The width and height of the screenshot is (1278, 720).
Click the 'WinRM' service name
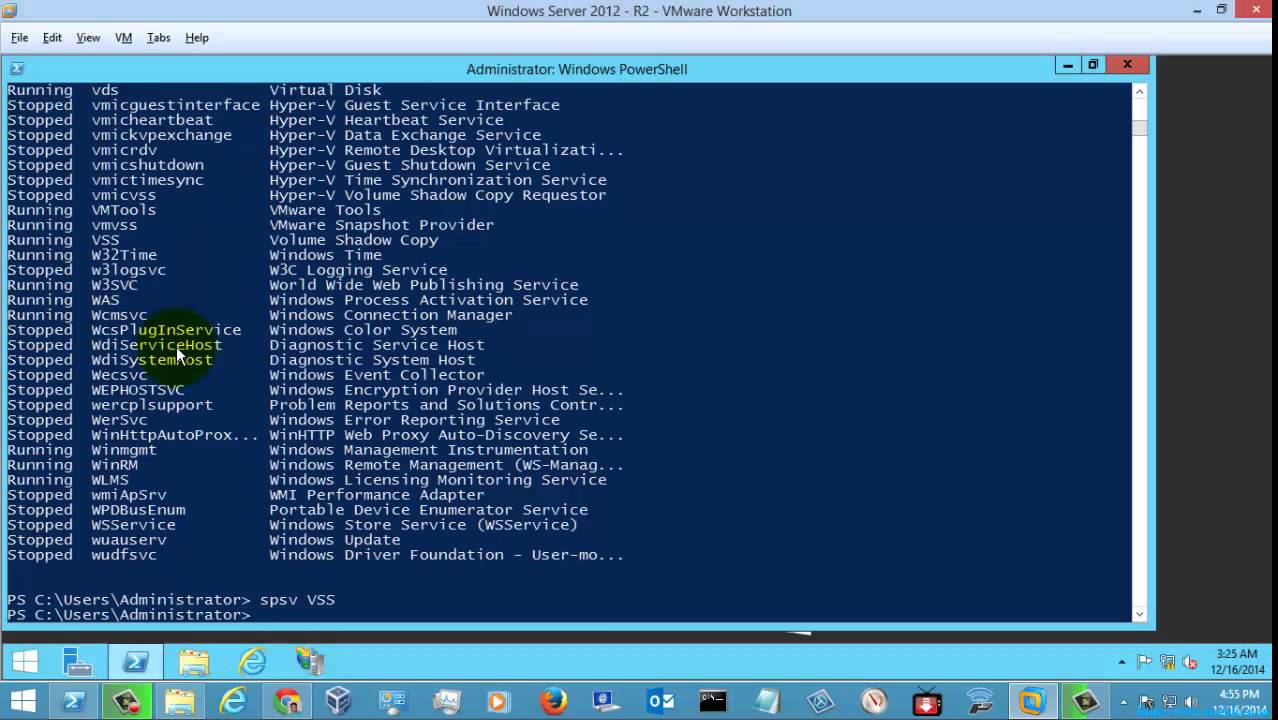coord(115,465)
